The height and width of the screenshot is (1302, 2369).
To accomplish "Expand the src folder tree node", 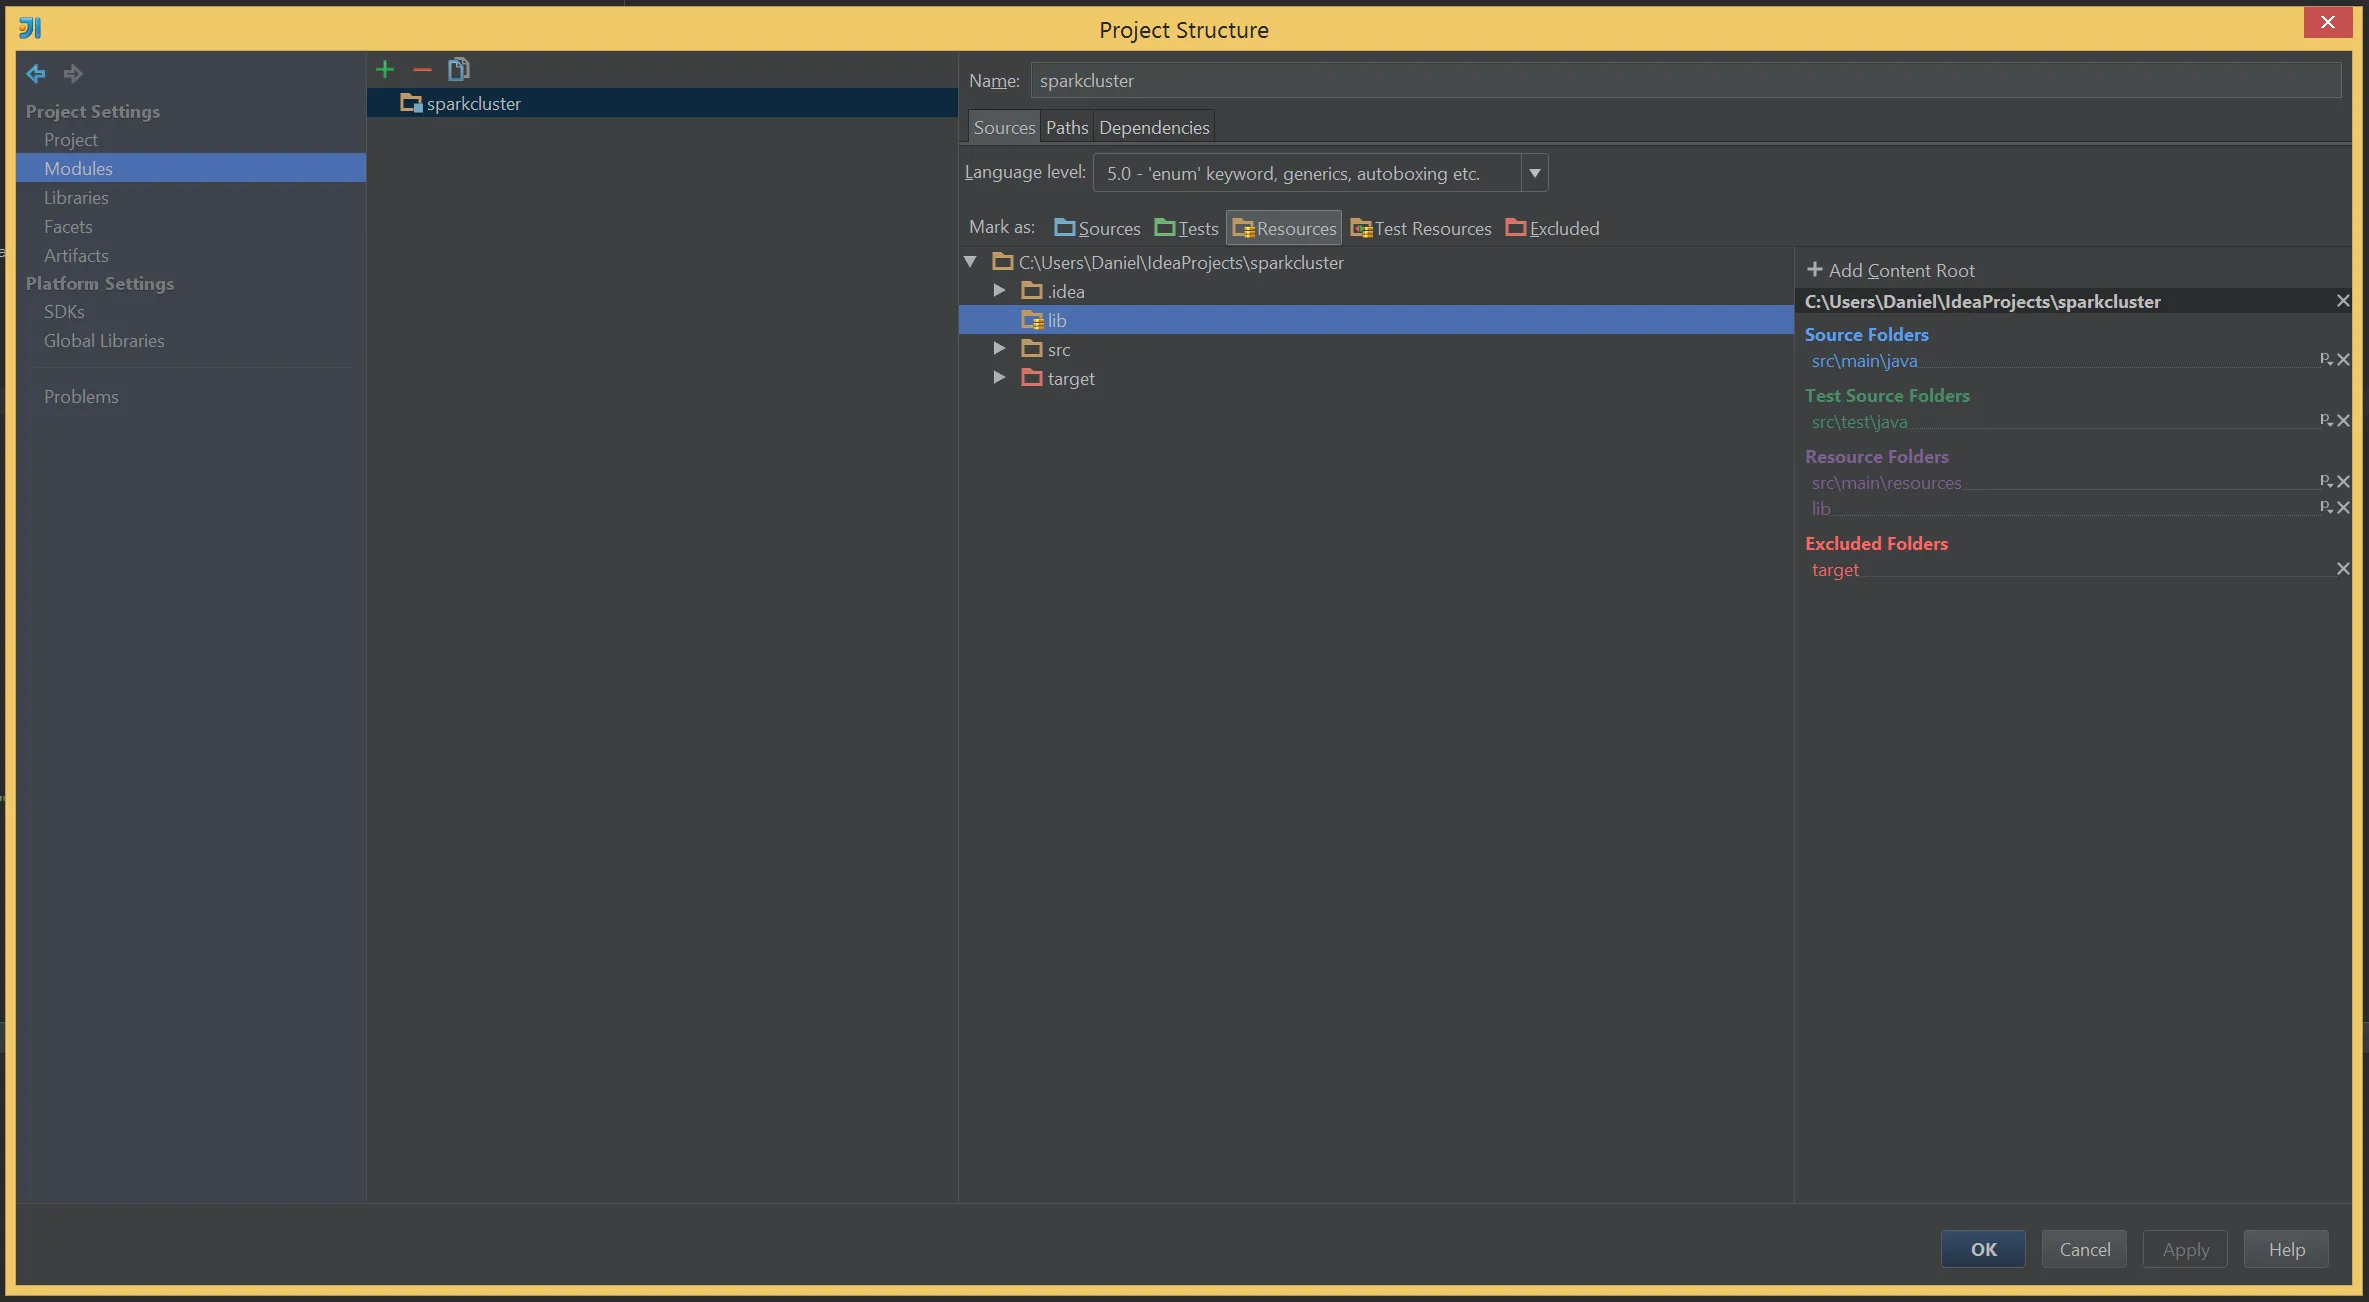I will [x=999, y=349].
